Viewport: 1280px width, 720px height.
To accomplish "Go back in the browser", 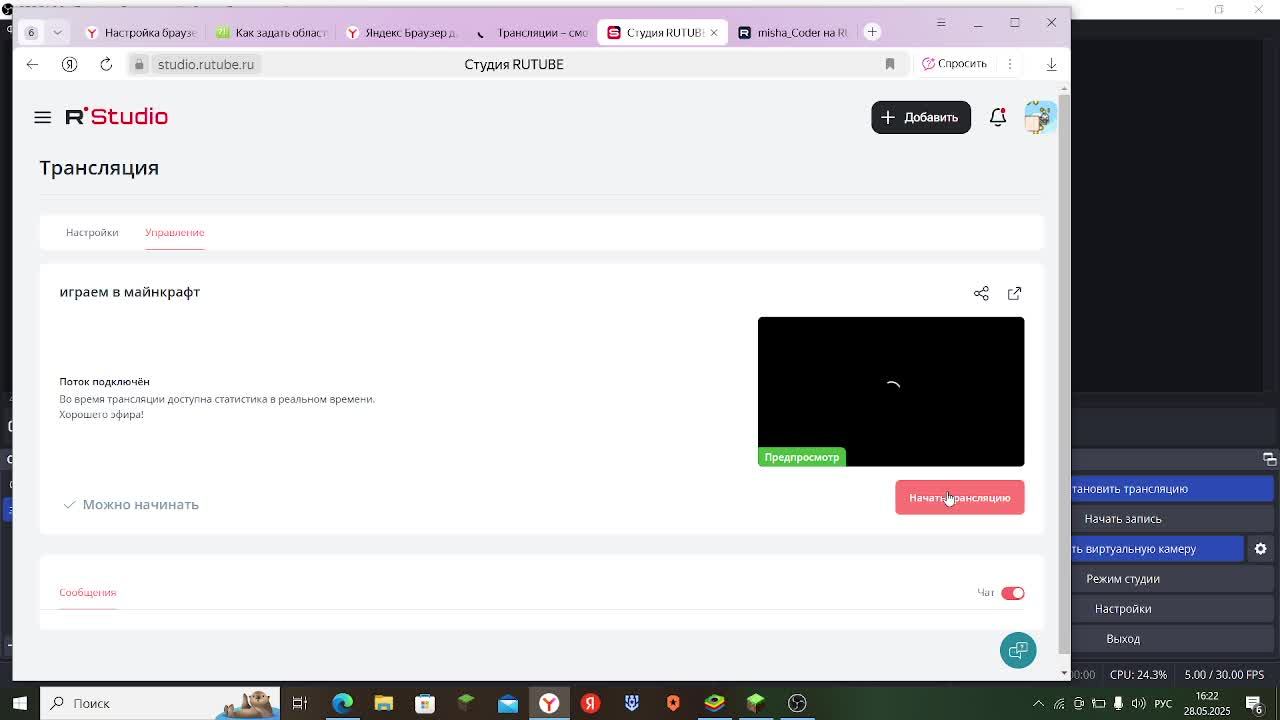I will [x=32, y=64].
